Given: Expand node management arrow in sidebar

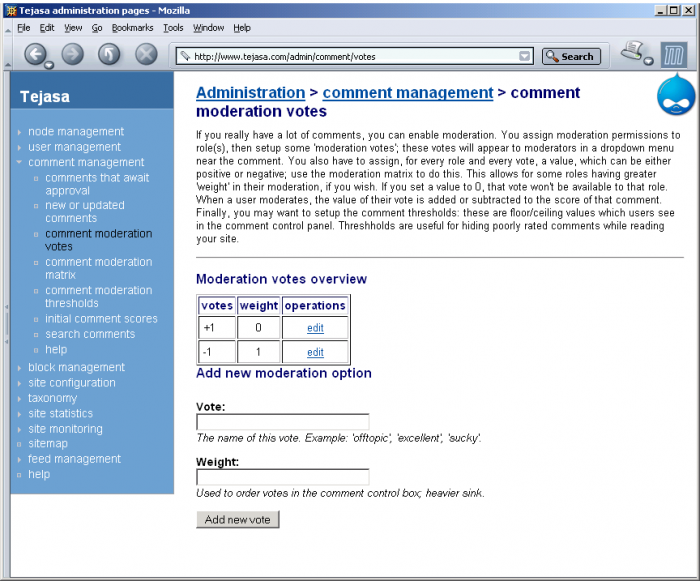Looking at the screenshot, I should tap(19, 132).
